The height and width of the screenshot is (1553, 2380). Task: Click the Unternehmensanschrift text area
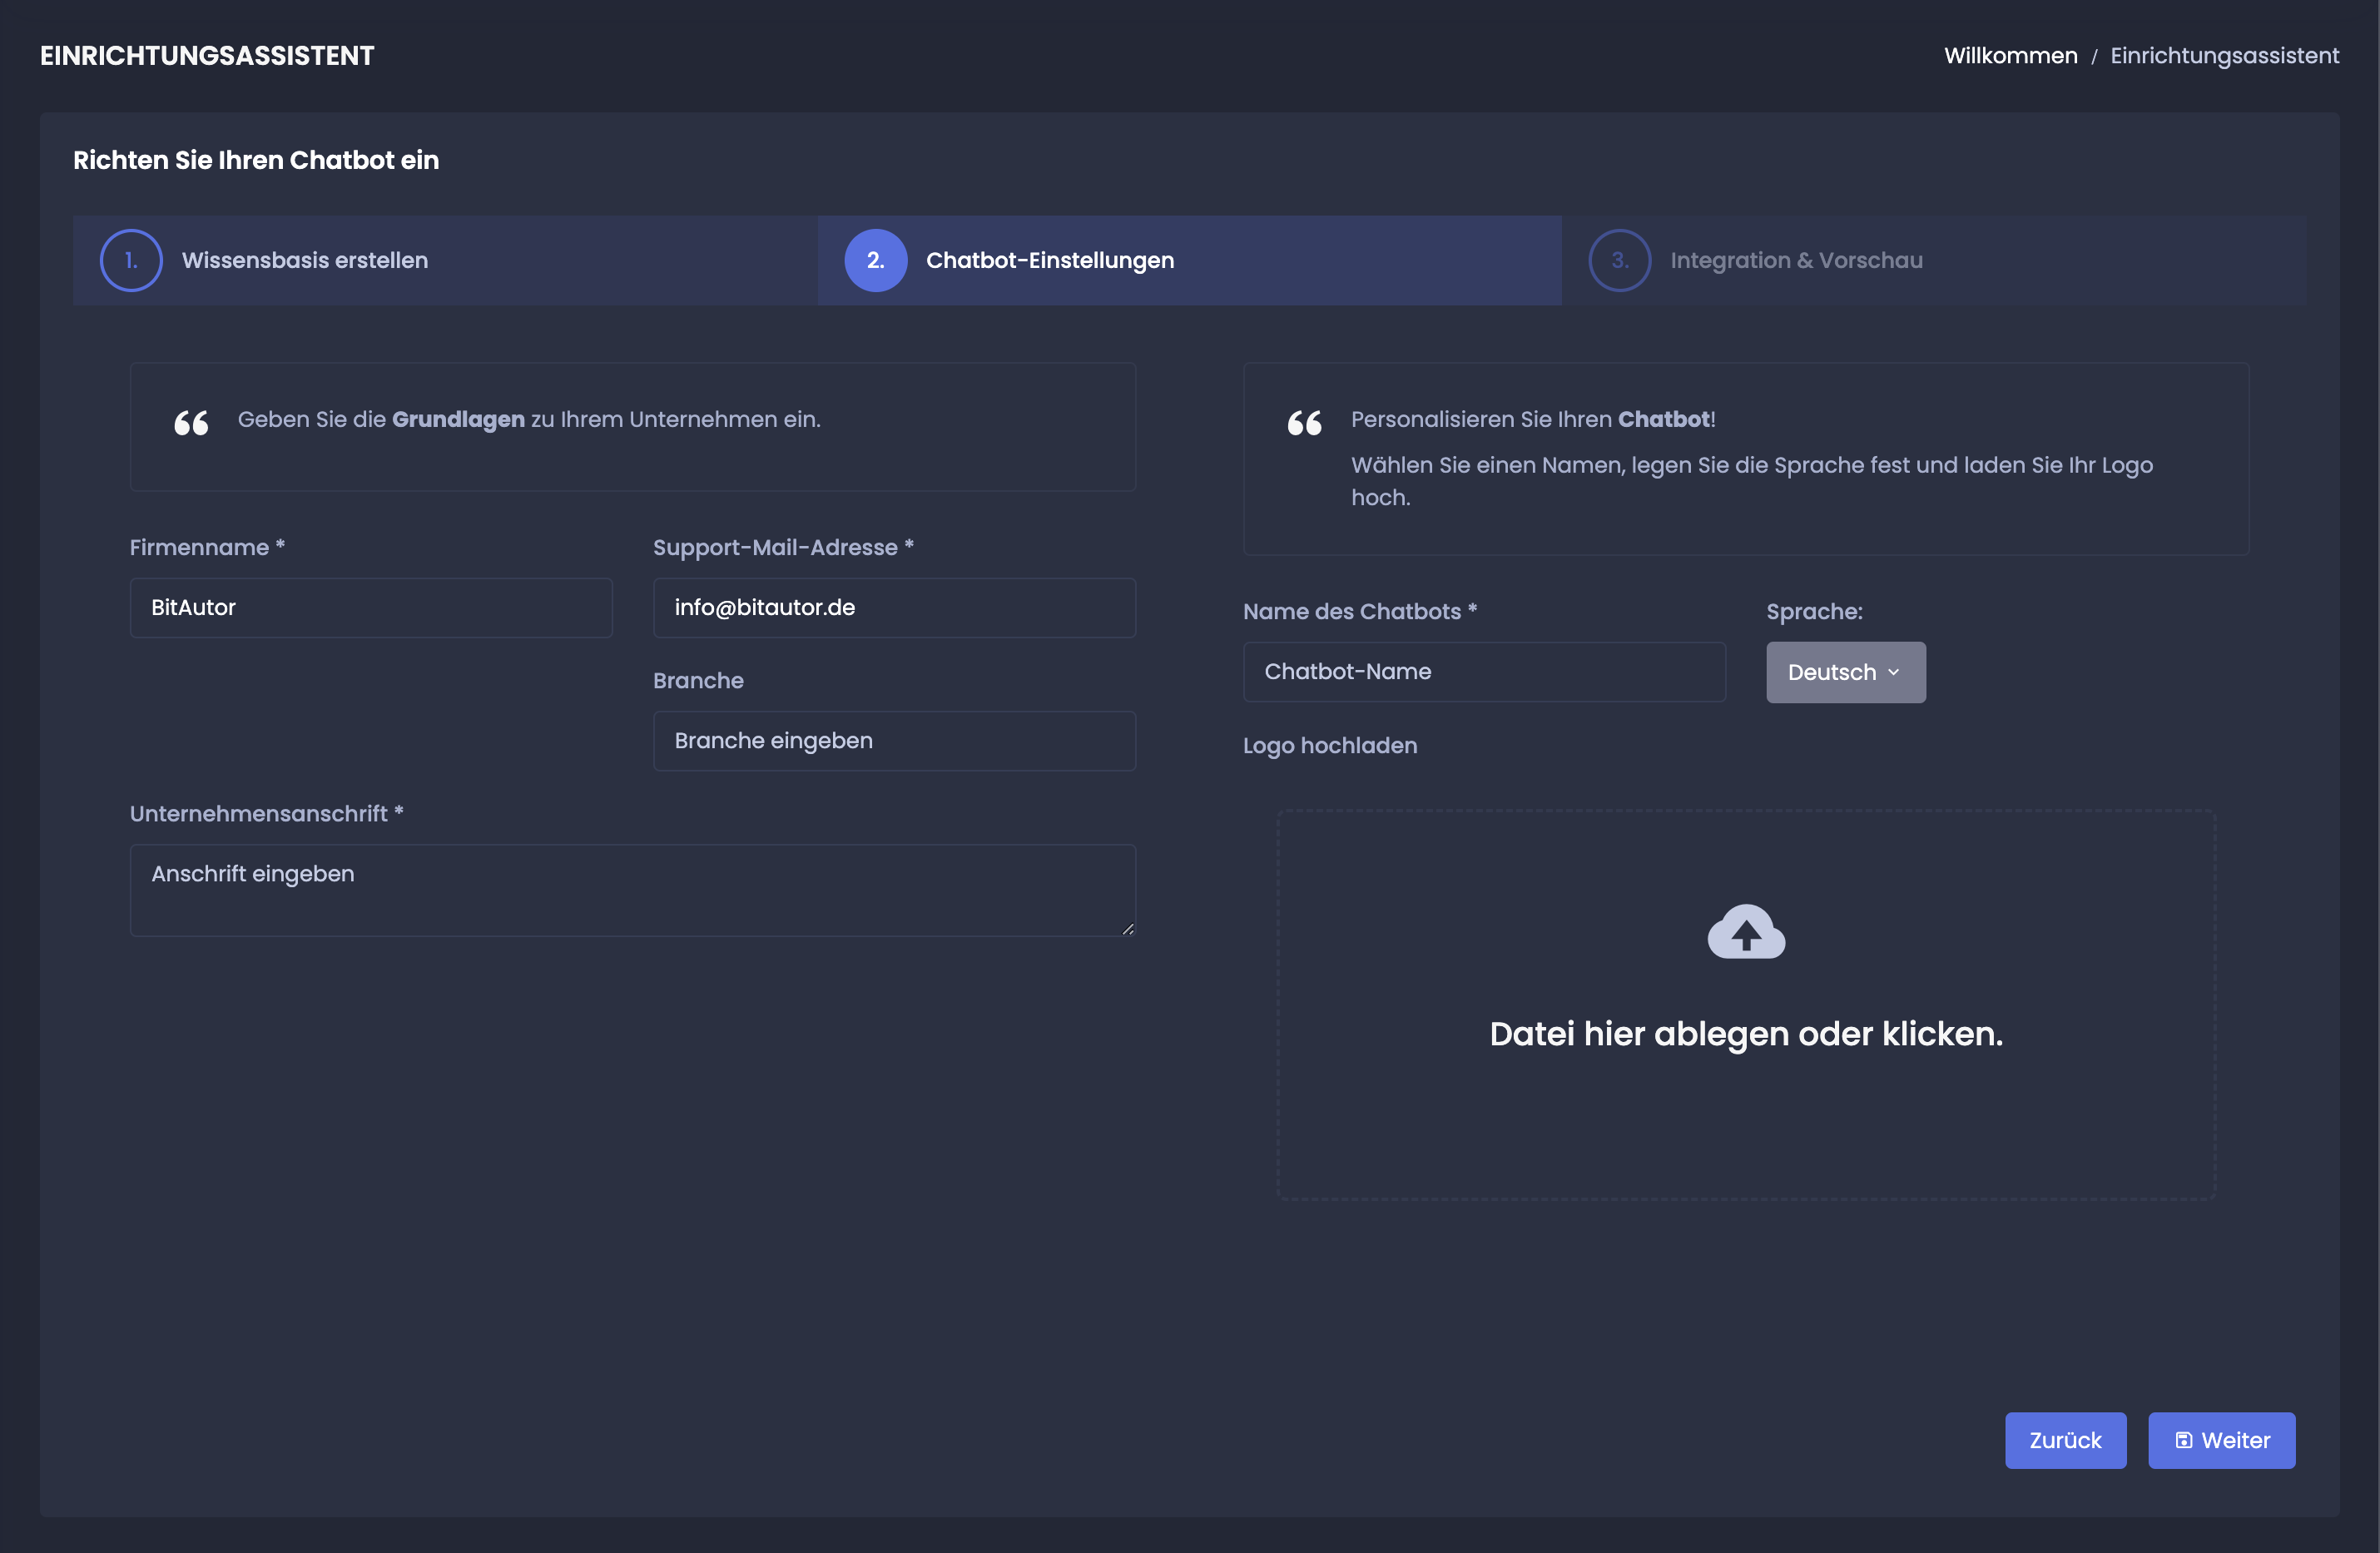pos(632,890)
